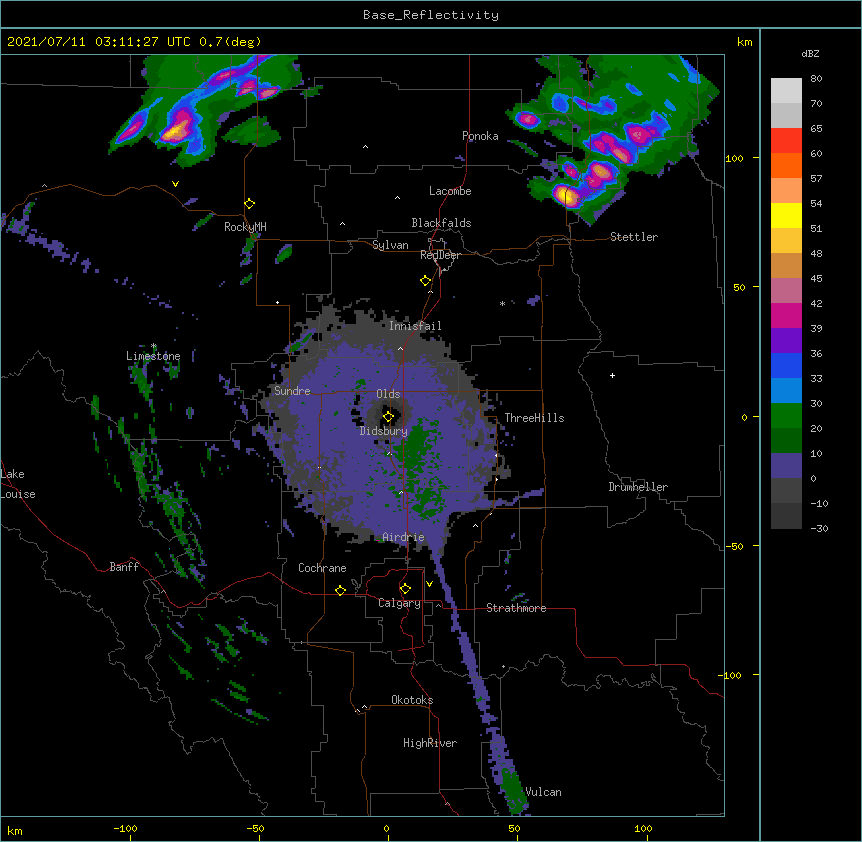
Task: Select the light gray 80-70 dBZ swatch
Action: tap(786, 91)
